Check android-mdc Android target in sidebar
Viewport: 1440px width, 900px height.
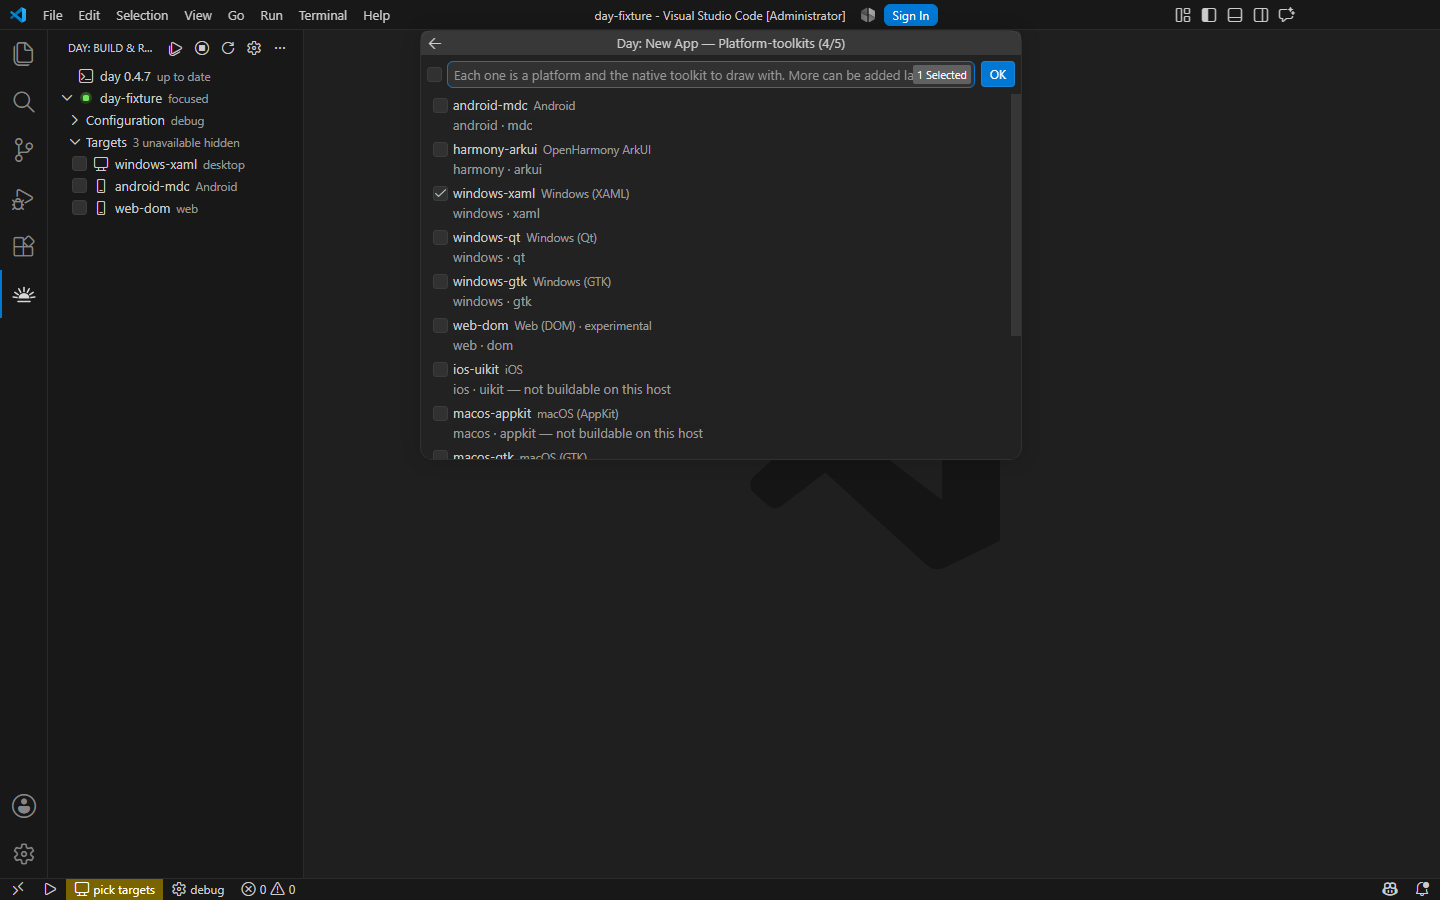[79, 186]
